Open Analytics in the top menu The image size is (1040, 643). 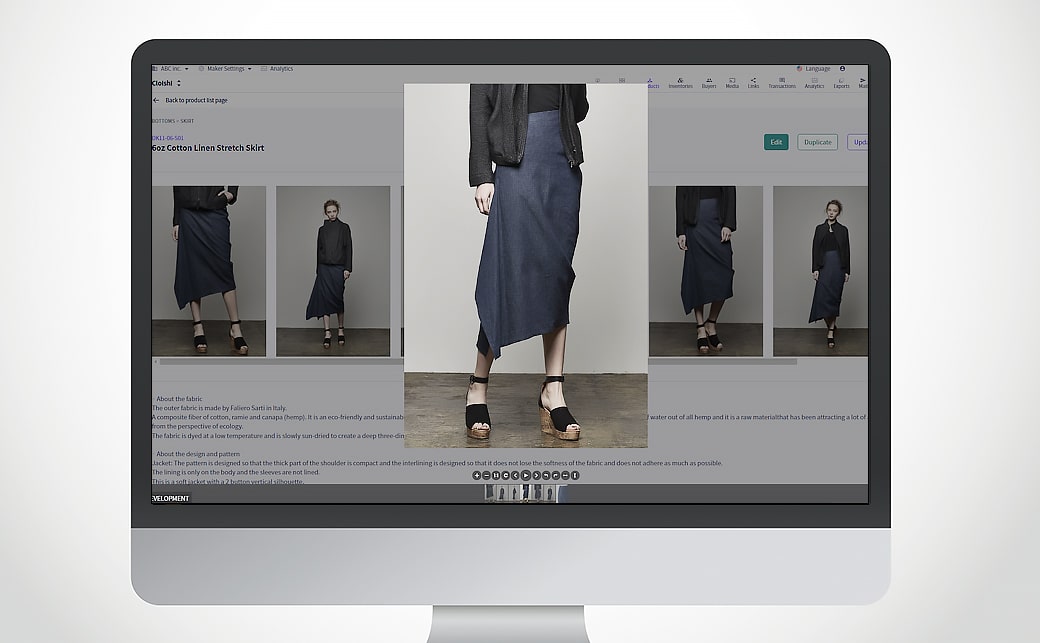[x=277, y=68]
